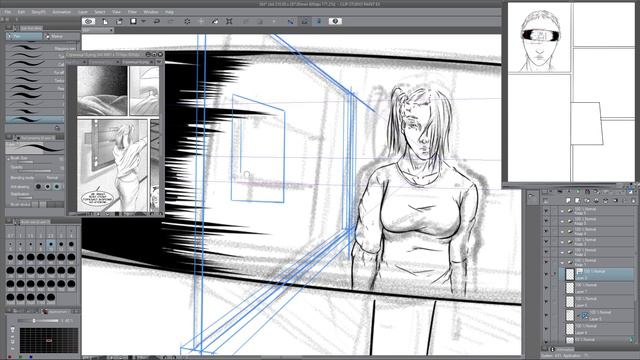Open the Window menu
Screen dimensions: 640x360
[x=151, y=12]
